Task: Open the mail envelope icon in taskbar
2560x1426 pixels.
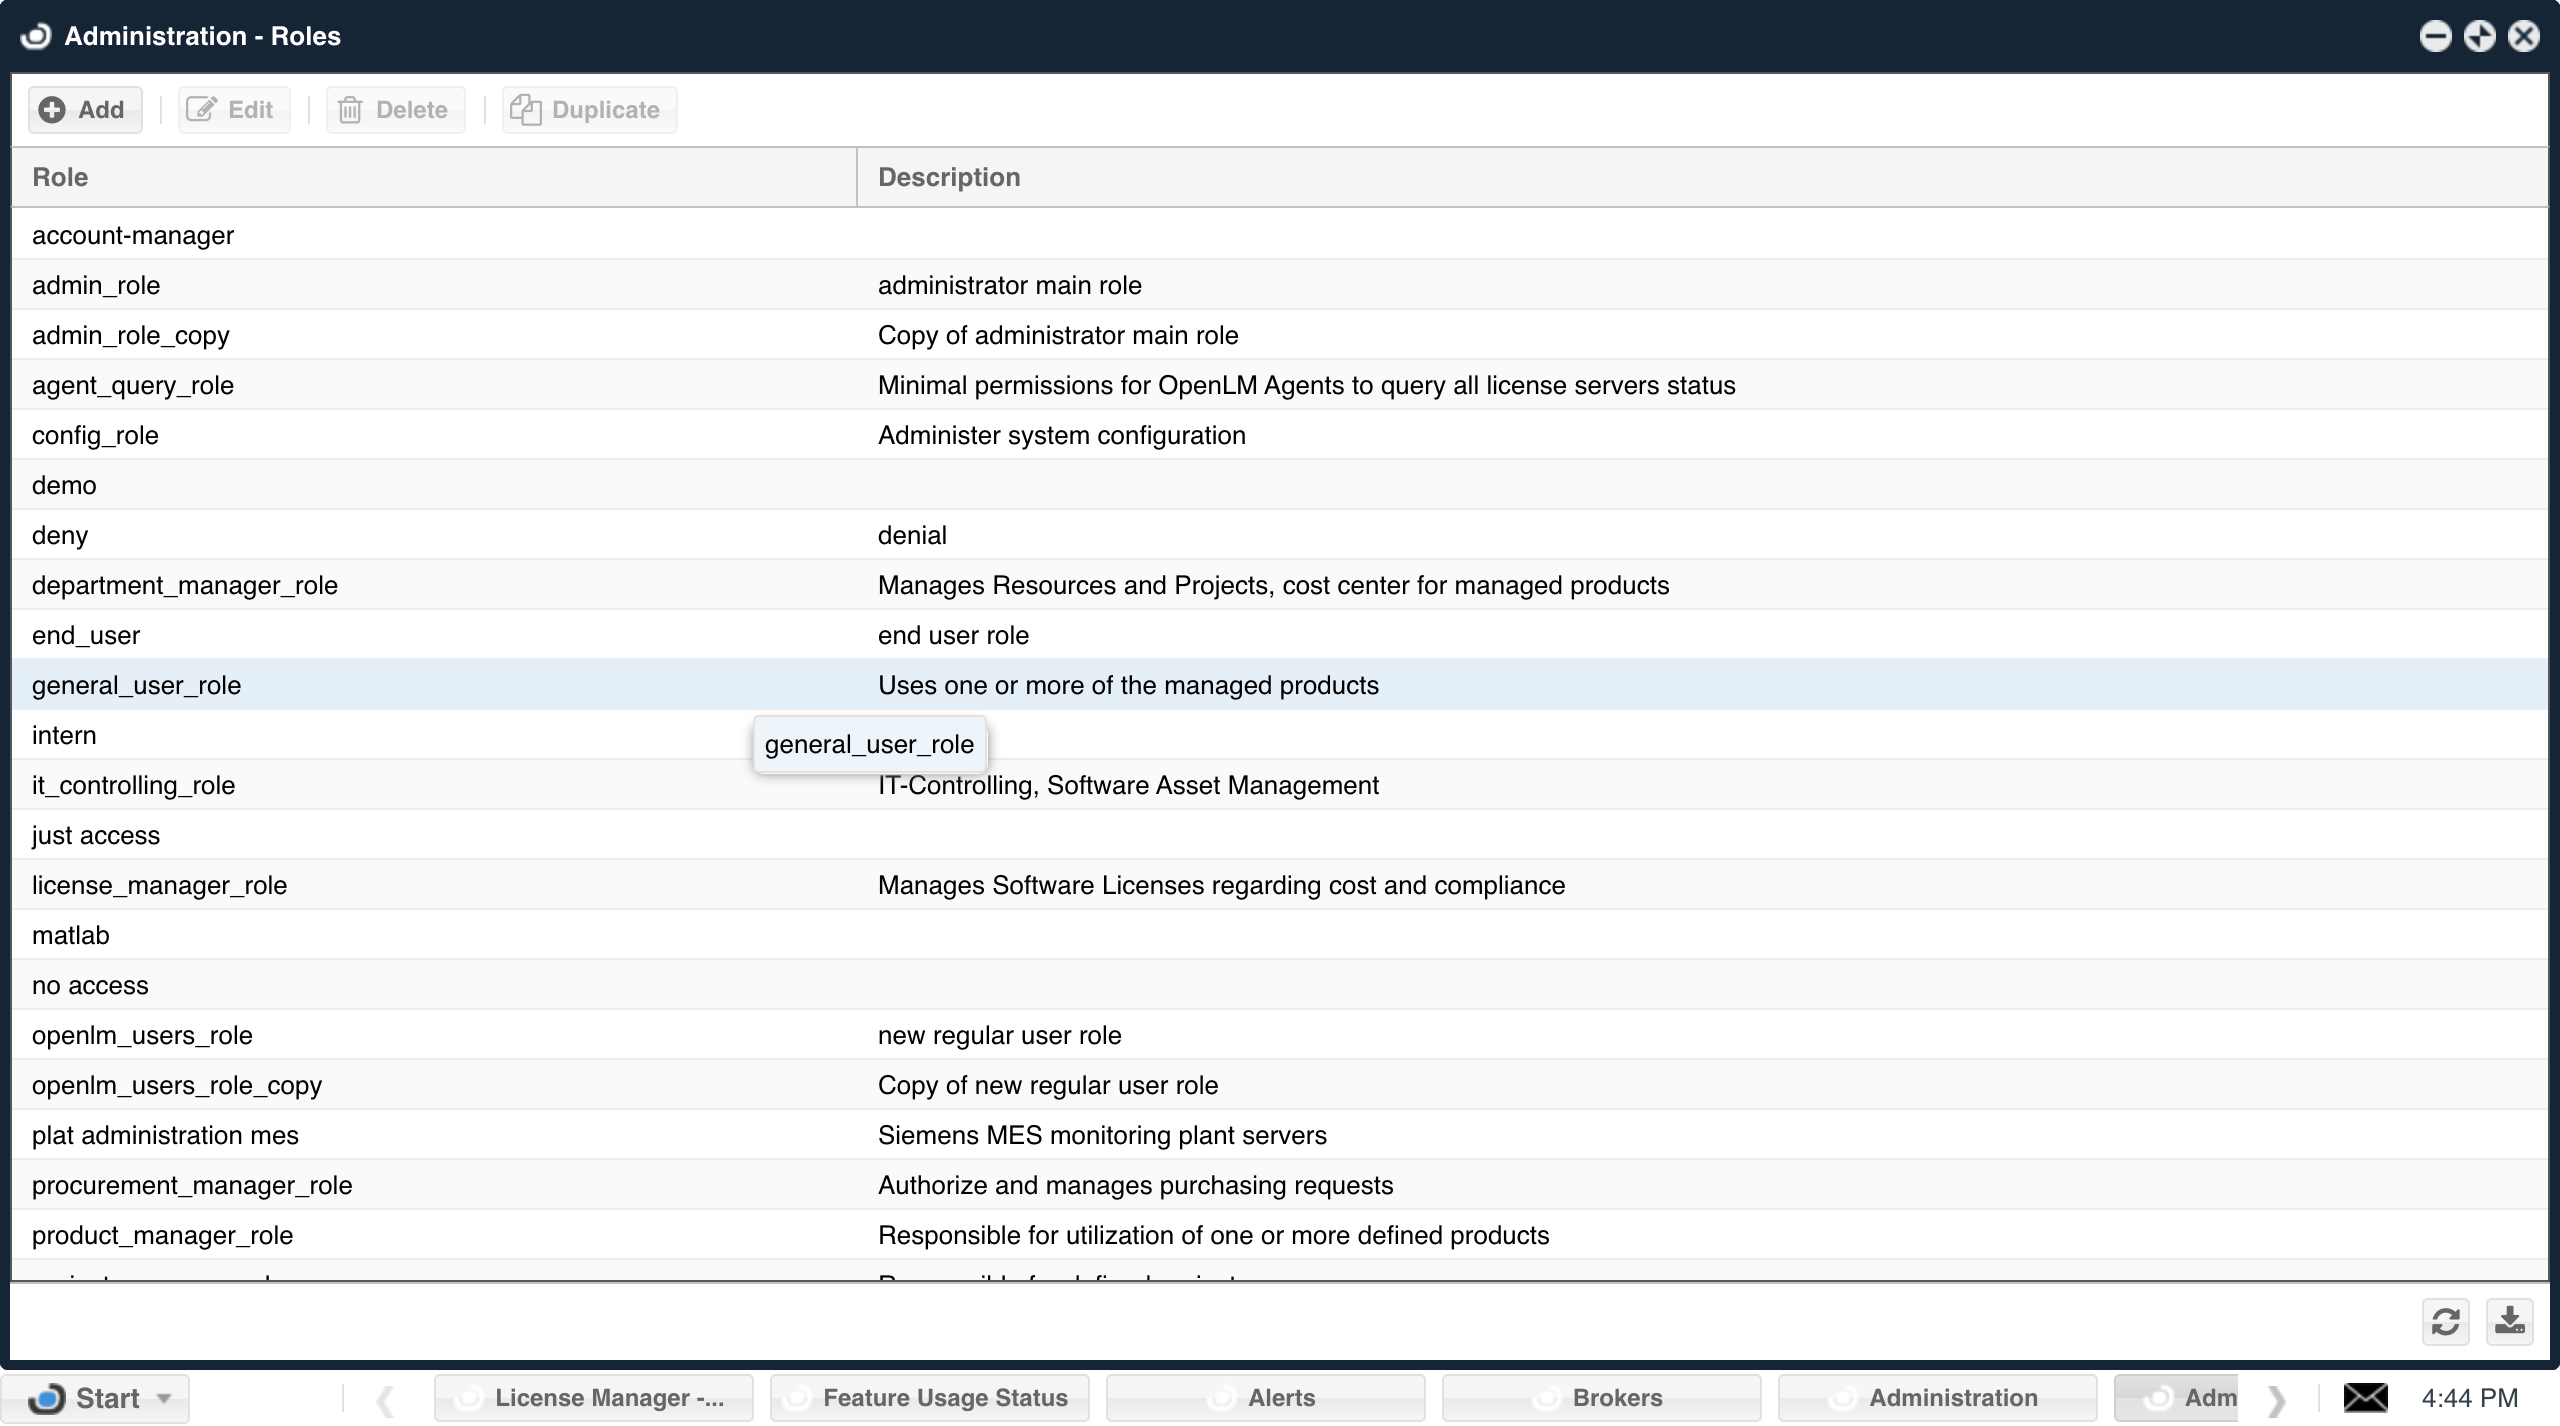Action: click(2365, 1397)
